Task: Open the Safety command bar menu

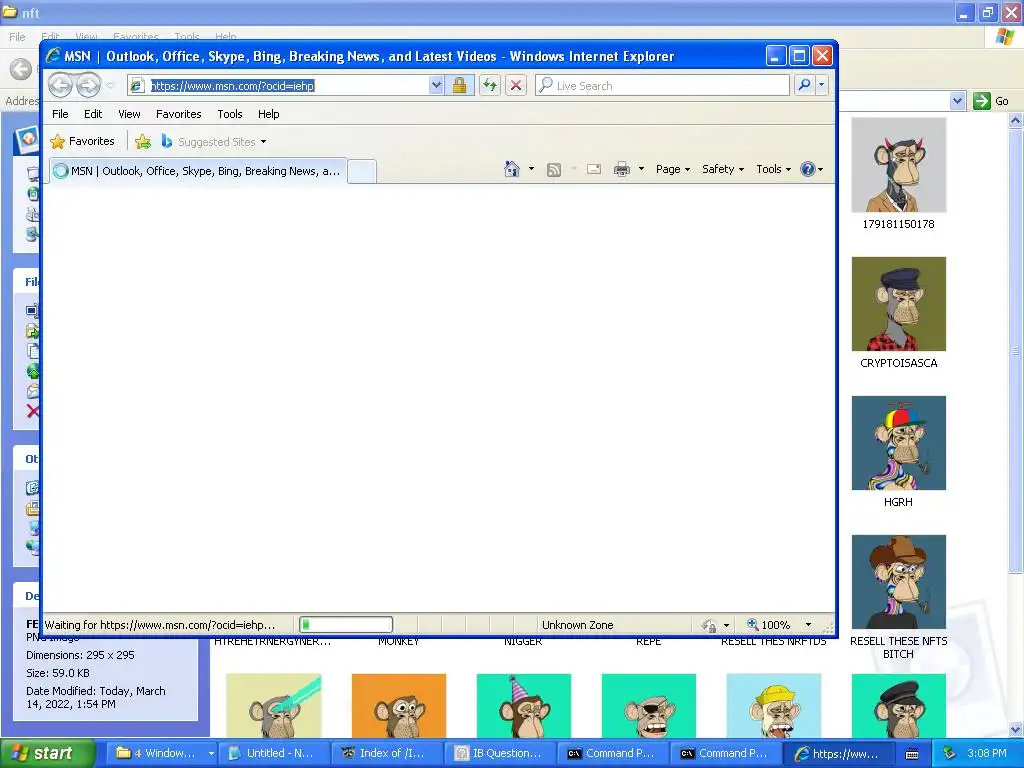Action: pos(722,169)
